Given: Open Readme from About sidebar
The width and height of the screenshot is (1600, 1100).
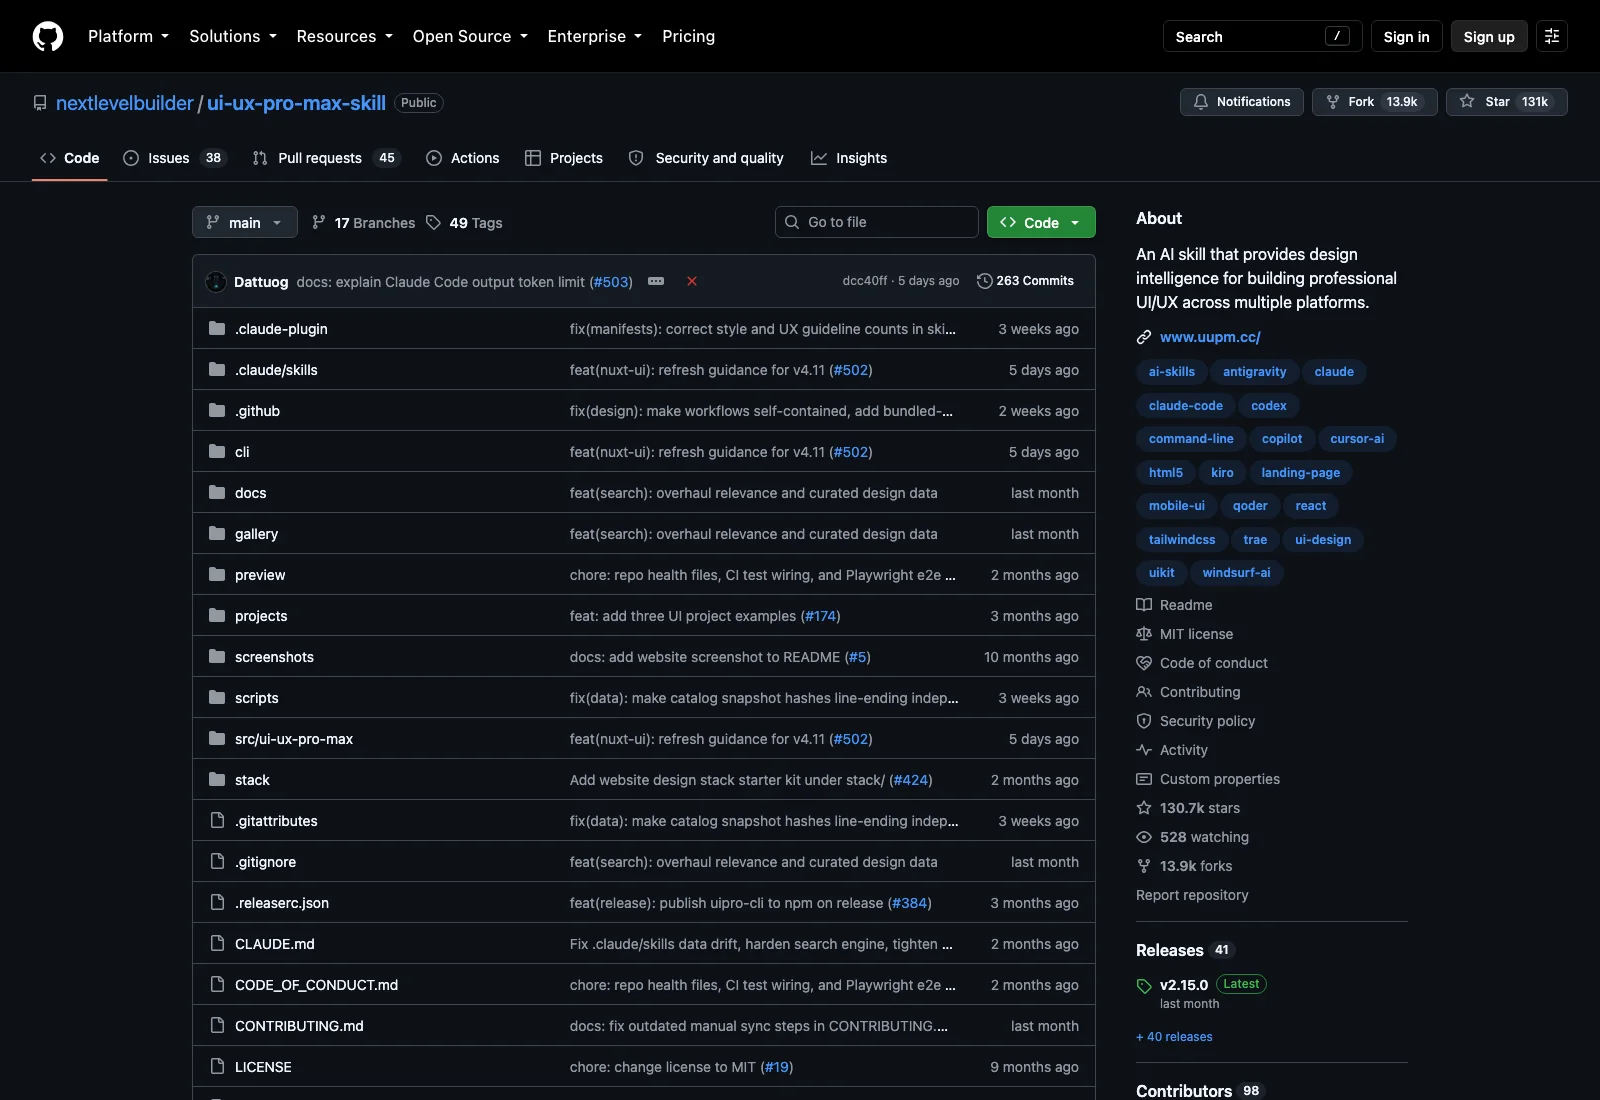Looking at the screenshot, I should click(x=1174, y=605).
